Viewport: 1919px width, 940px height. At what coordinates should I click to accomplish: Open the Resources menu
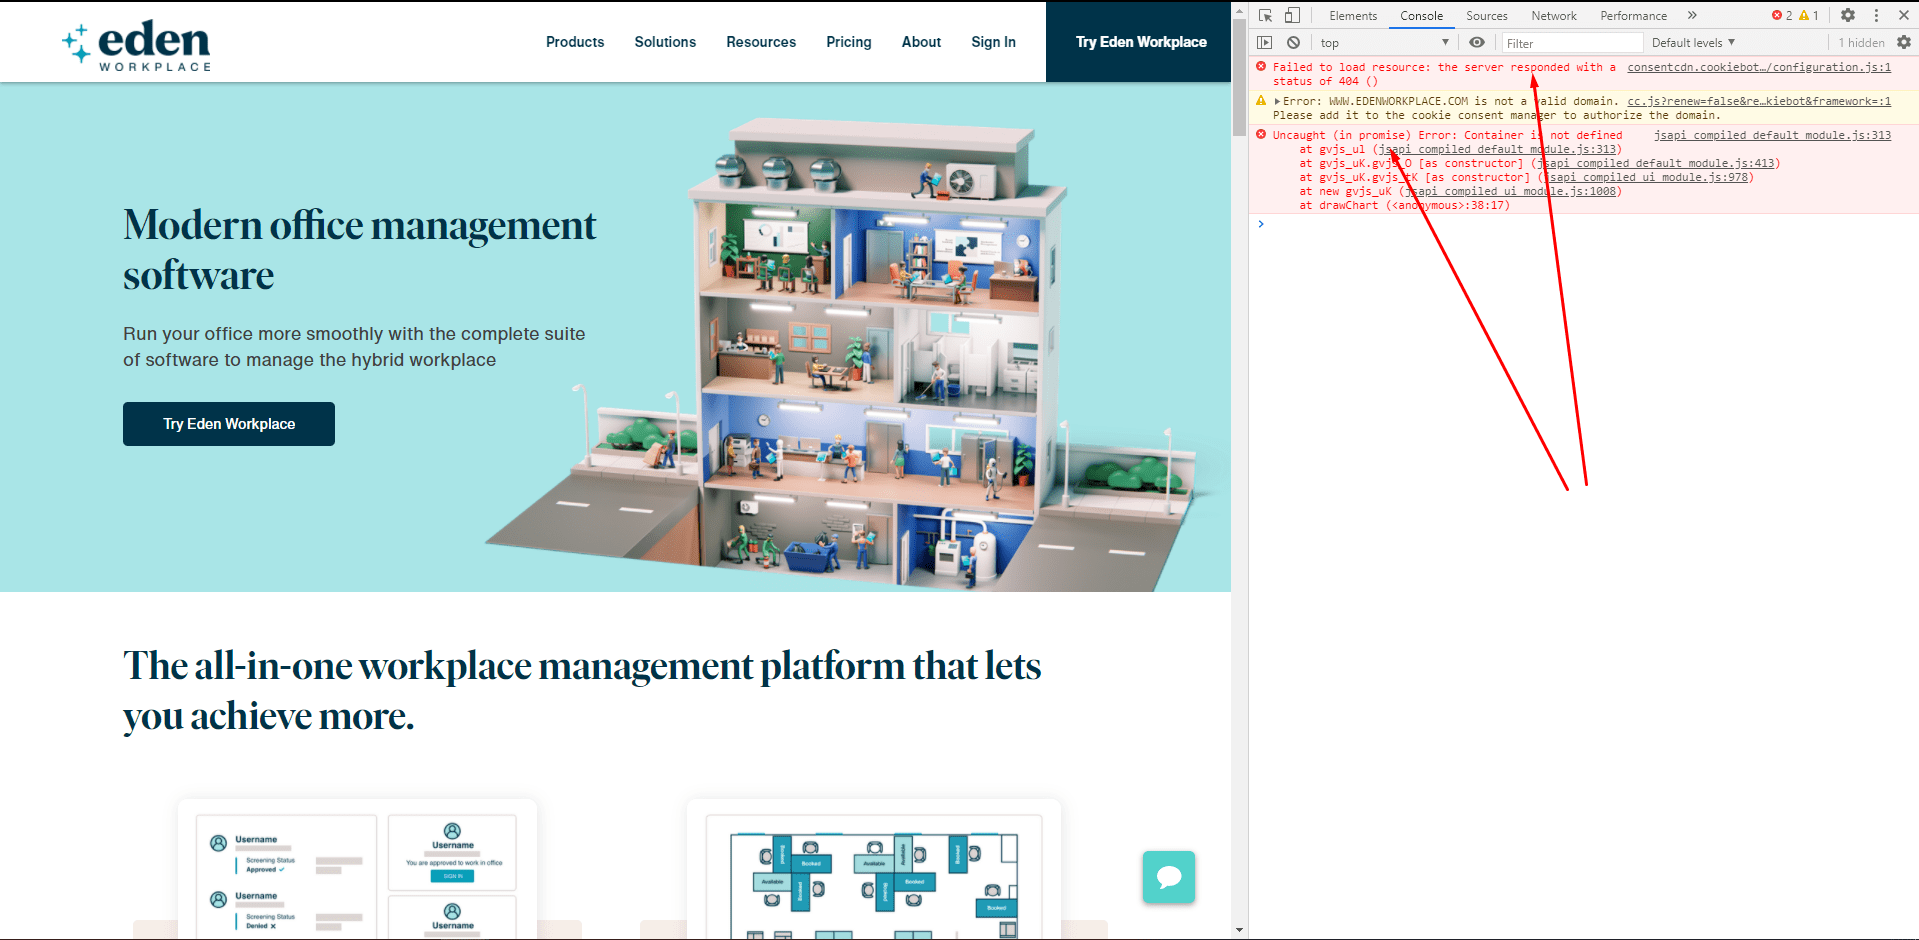coord(761,42)
